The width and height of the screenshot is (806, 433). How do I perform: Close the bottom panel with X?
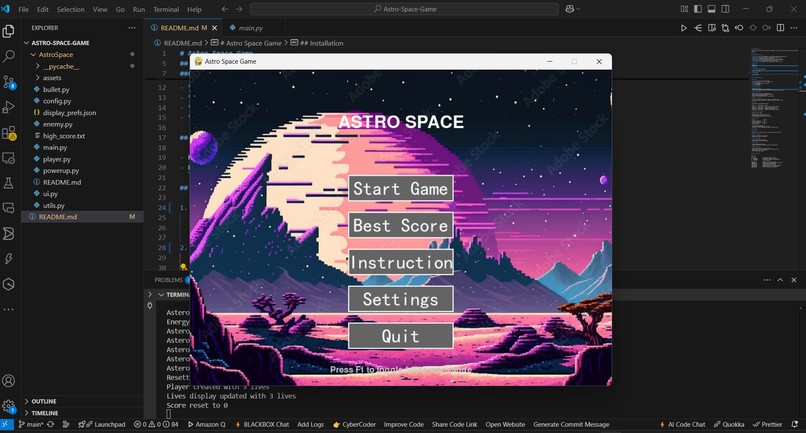tap(794, 280)
